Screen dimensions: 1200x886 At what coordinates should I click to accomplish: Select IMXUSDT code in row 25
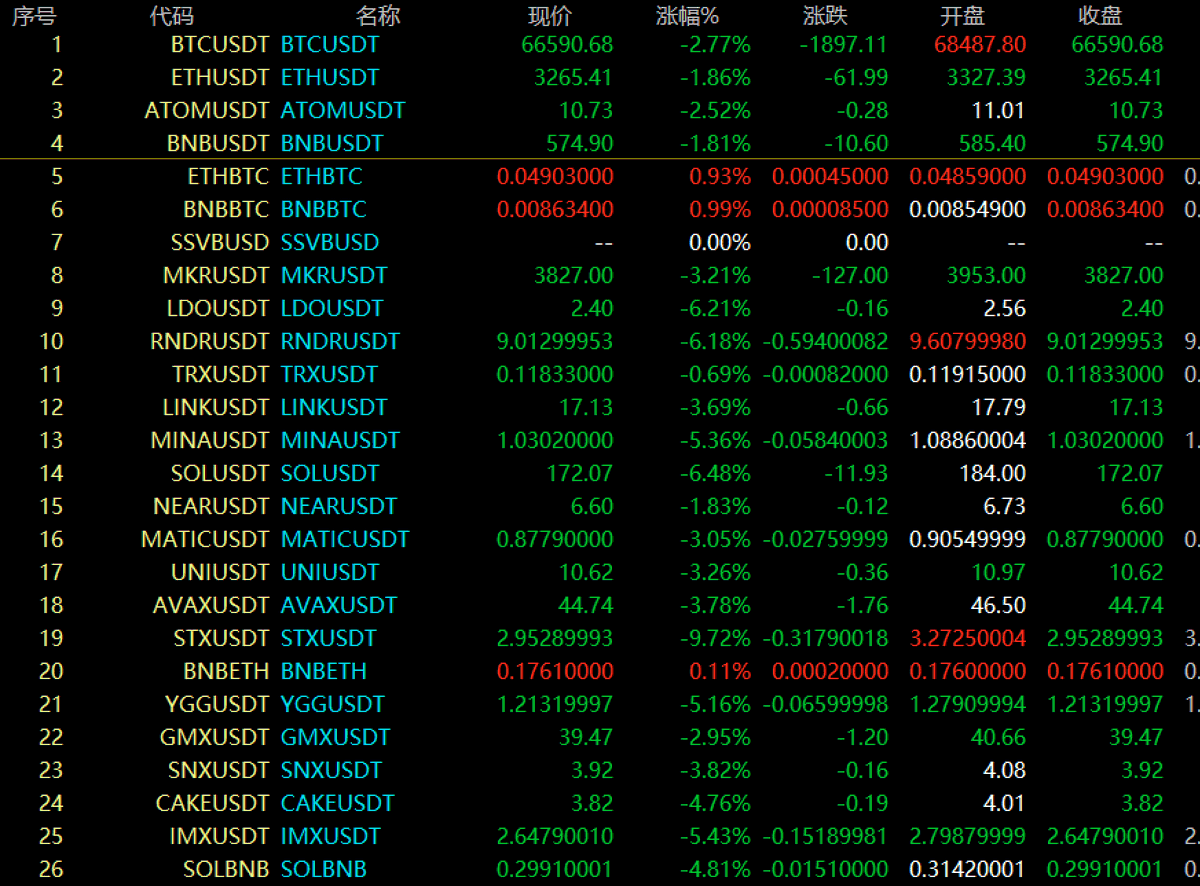coord(219,836)
